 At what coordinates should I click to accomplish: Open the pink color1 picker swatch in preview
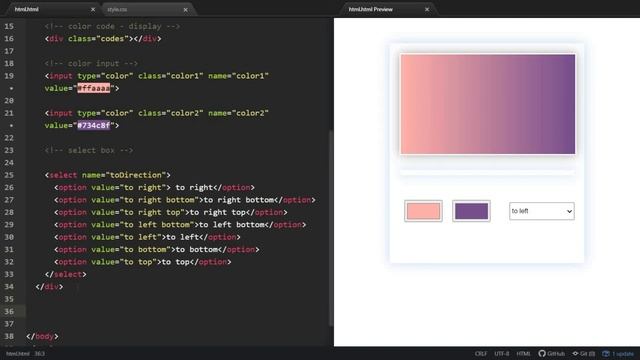tap(423, 211)
